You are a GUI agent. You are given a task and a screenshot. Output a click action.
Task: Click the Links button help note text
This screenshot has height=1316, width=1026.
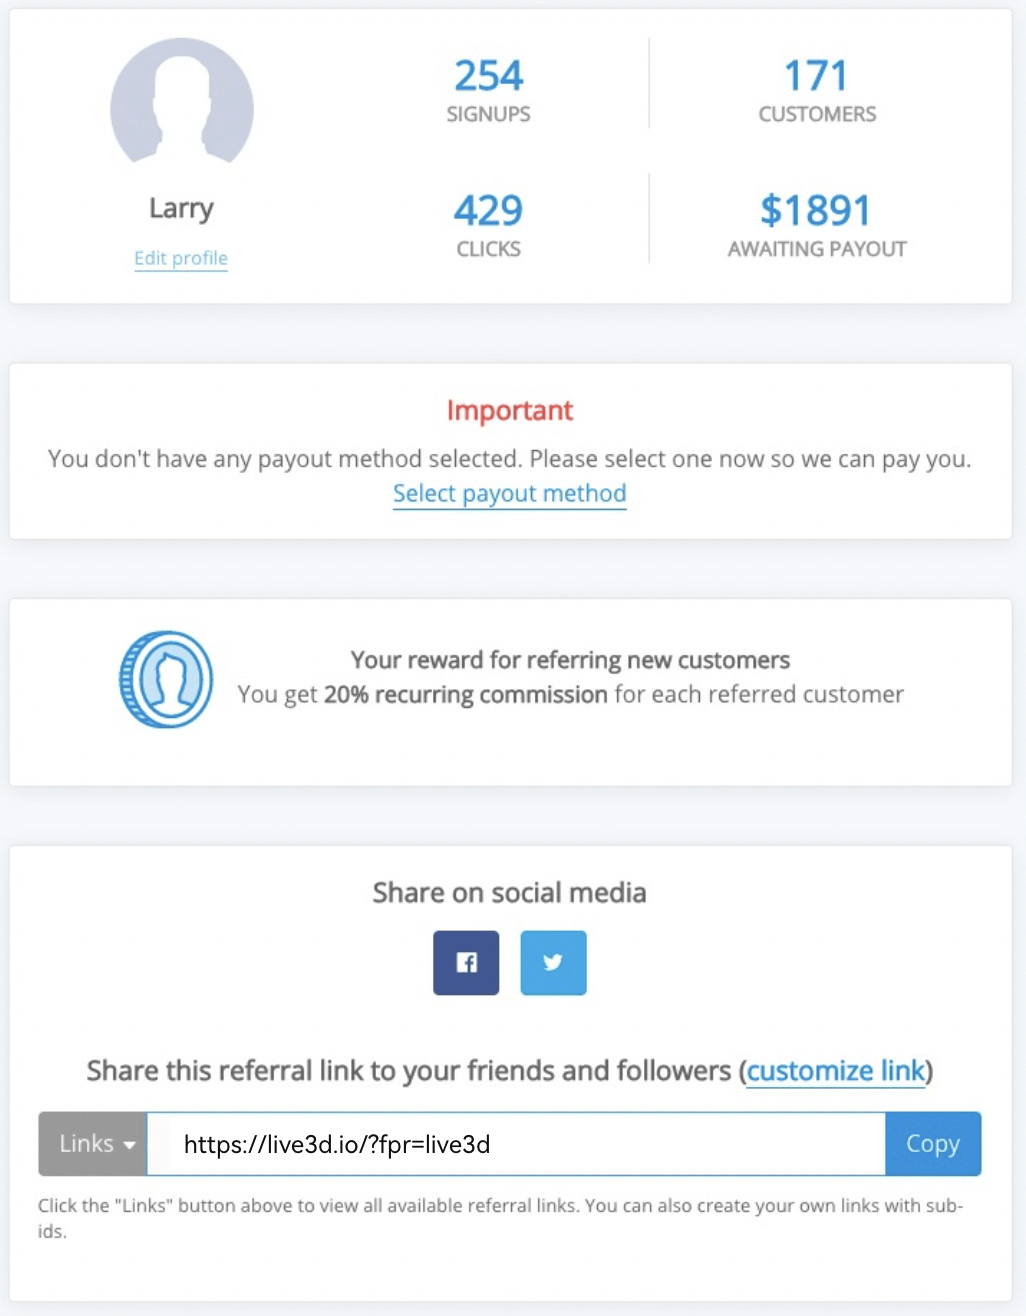click(500, 1218)
